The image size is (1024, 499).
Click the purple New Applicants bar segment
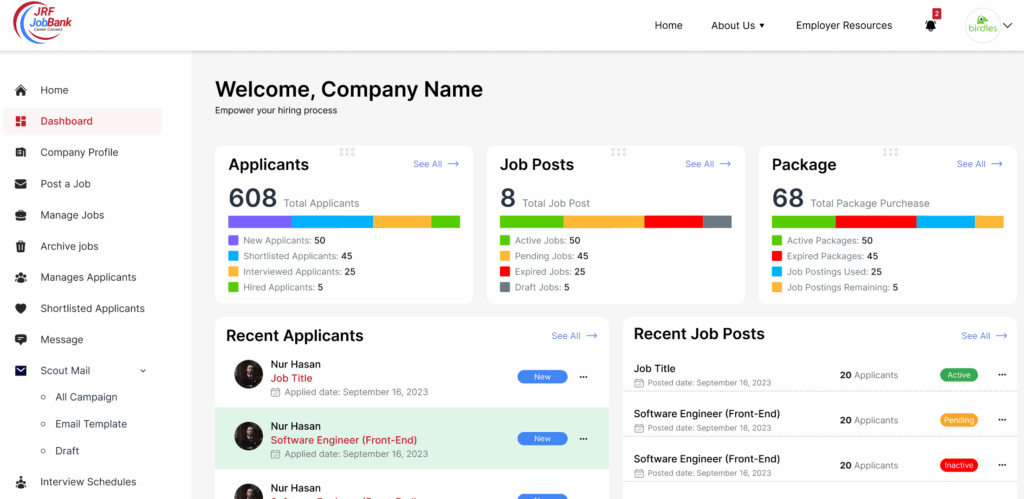(x=260, y=222)
